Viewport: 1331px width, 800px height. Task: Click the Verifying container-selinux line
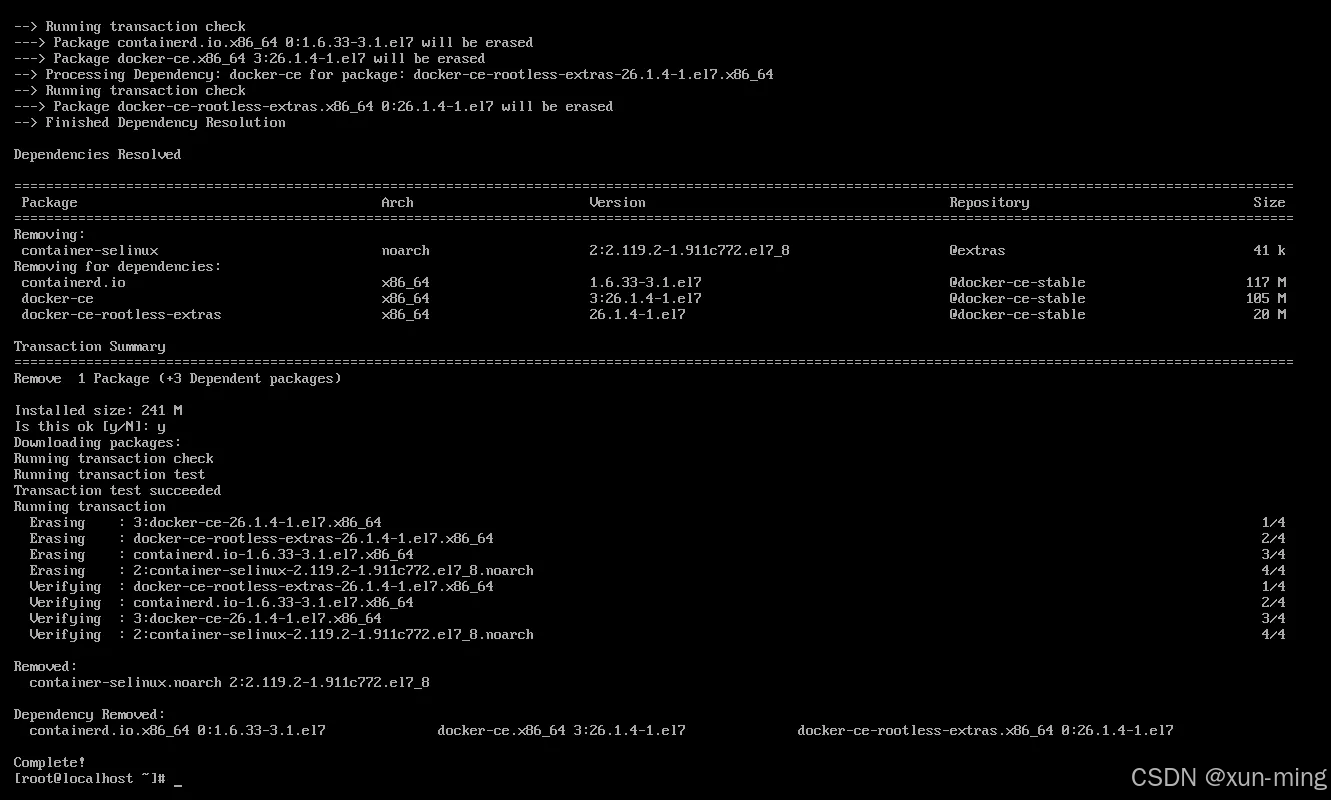pyautogui.click(x=281, y=634)
